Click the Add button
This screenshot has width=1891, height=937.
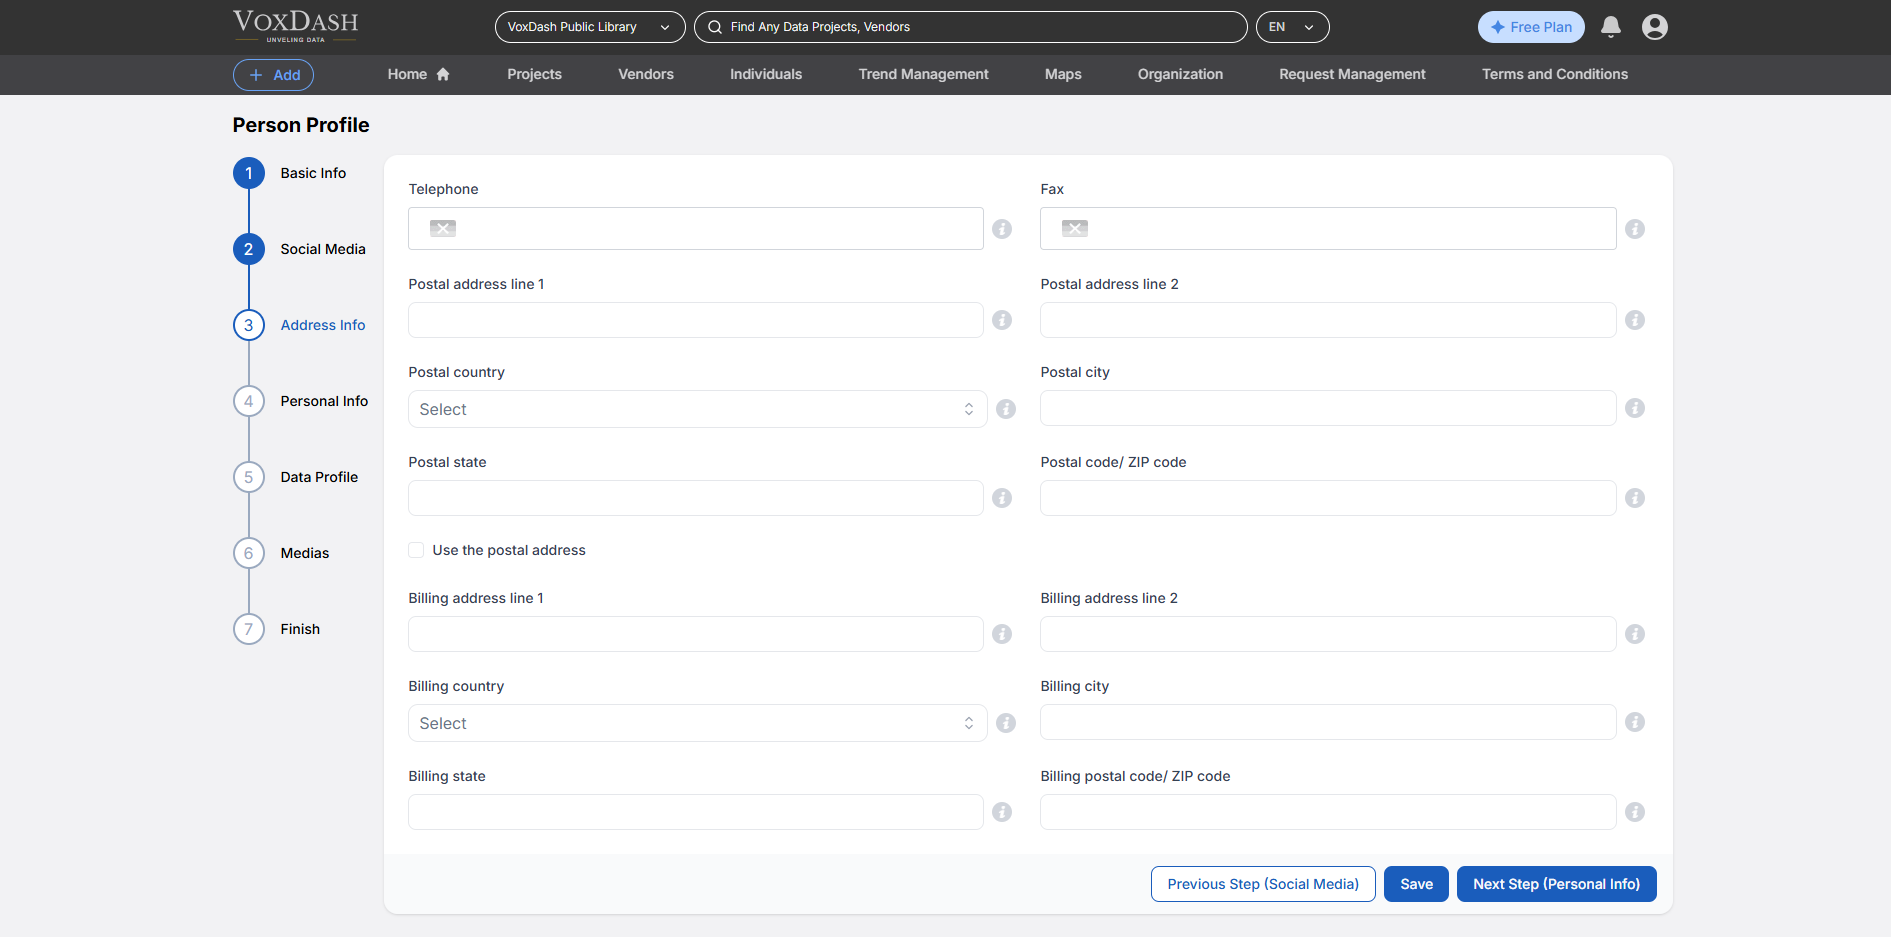(273, 75)
